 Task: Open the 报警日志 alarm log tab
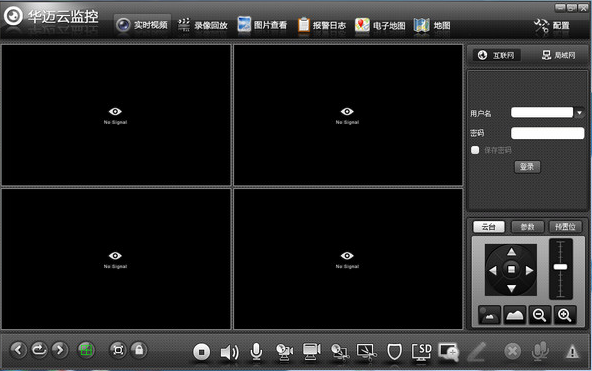[x=322, y=25]
